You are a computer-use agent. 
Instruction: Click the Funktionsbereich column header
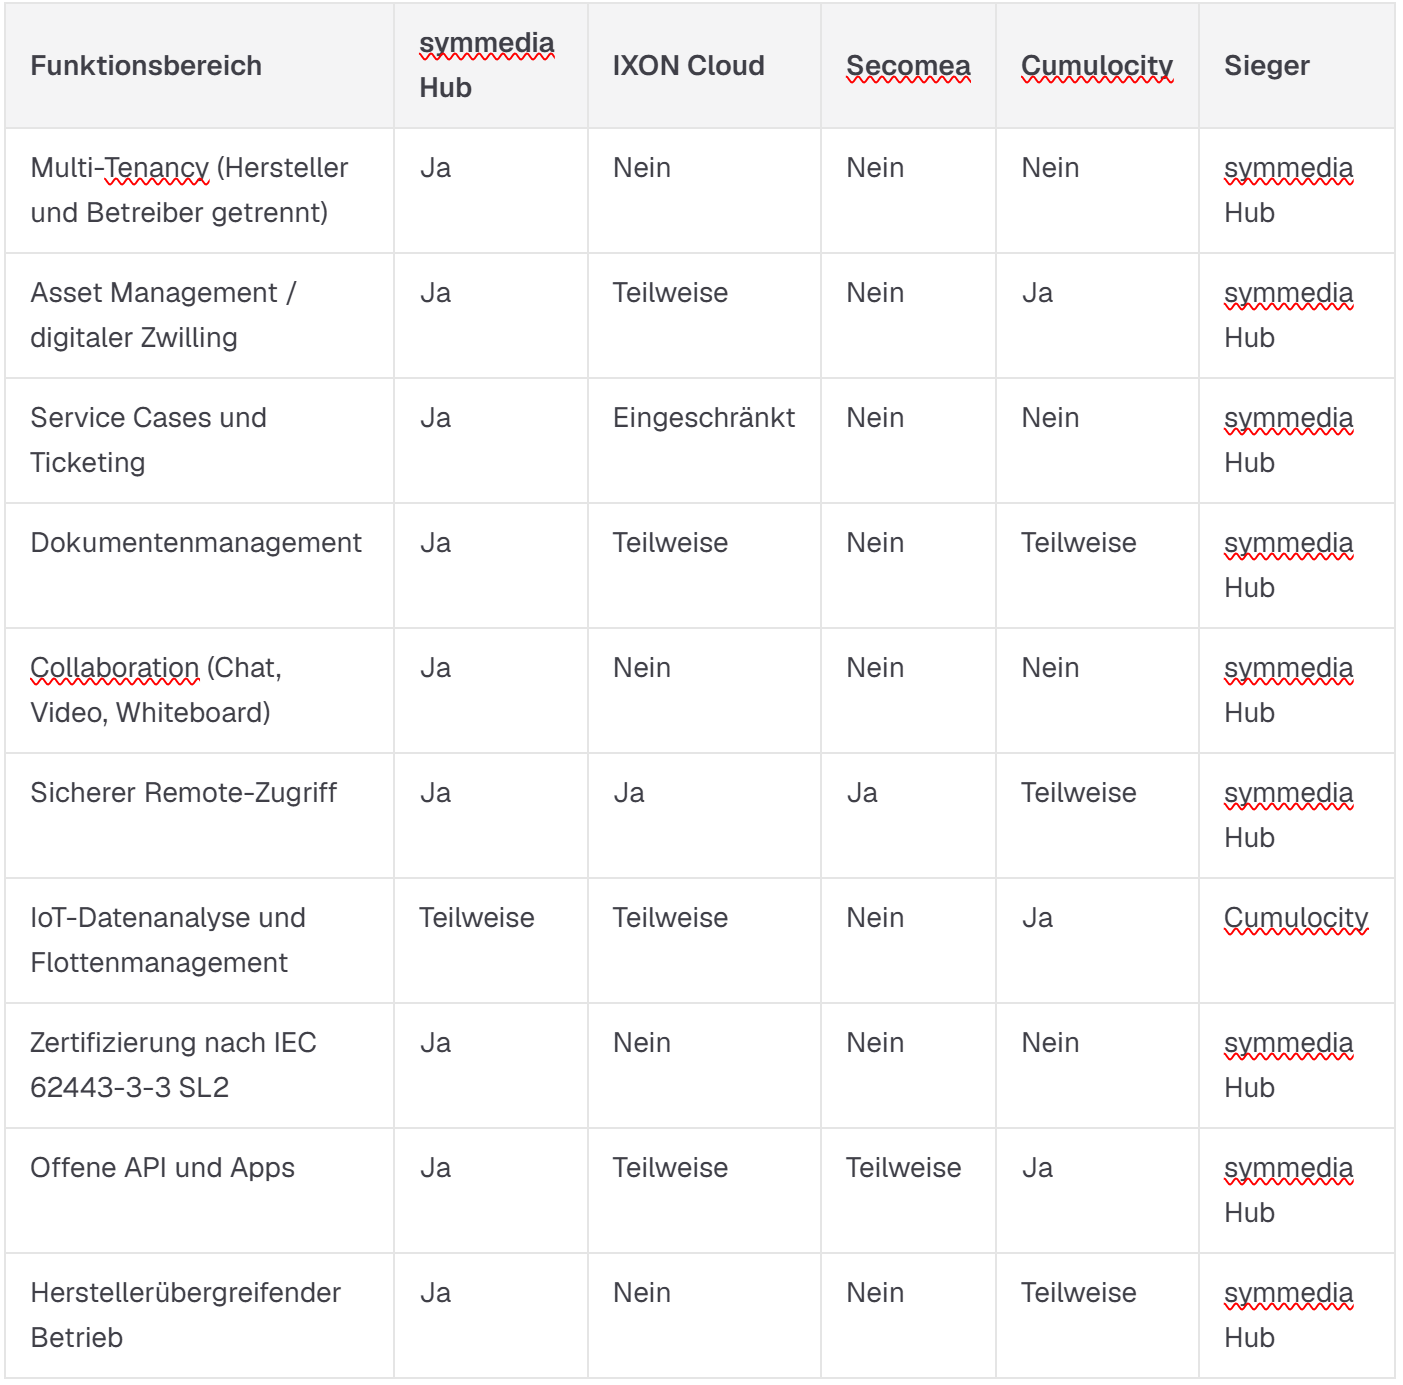146,66
